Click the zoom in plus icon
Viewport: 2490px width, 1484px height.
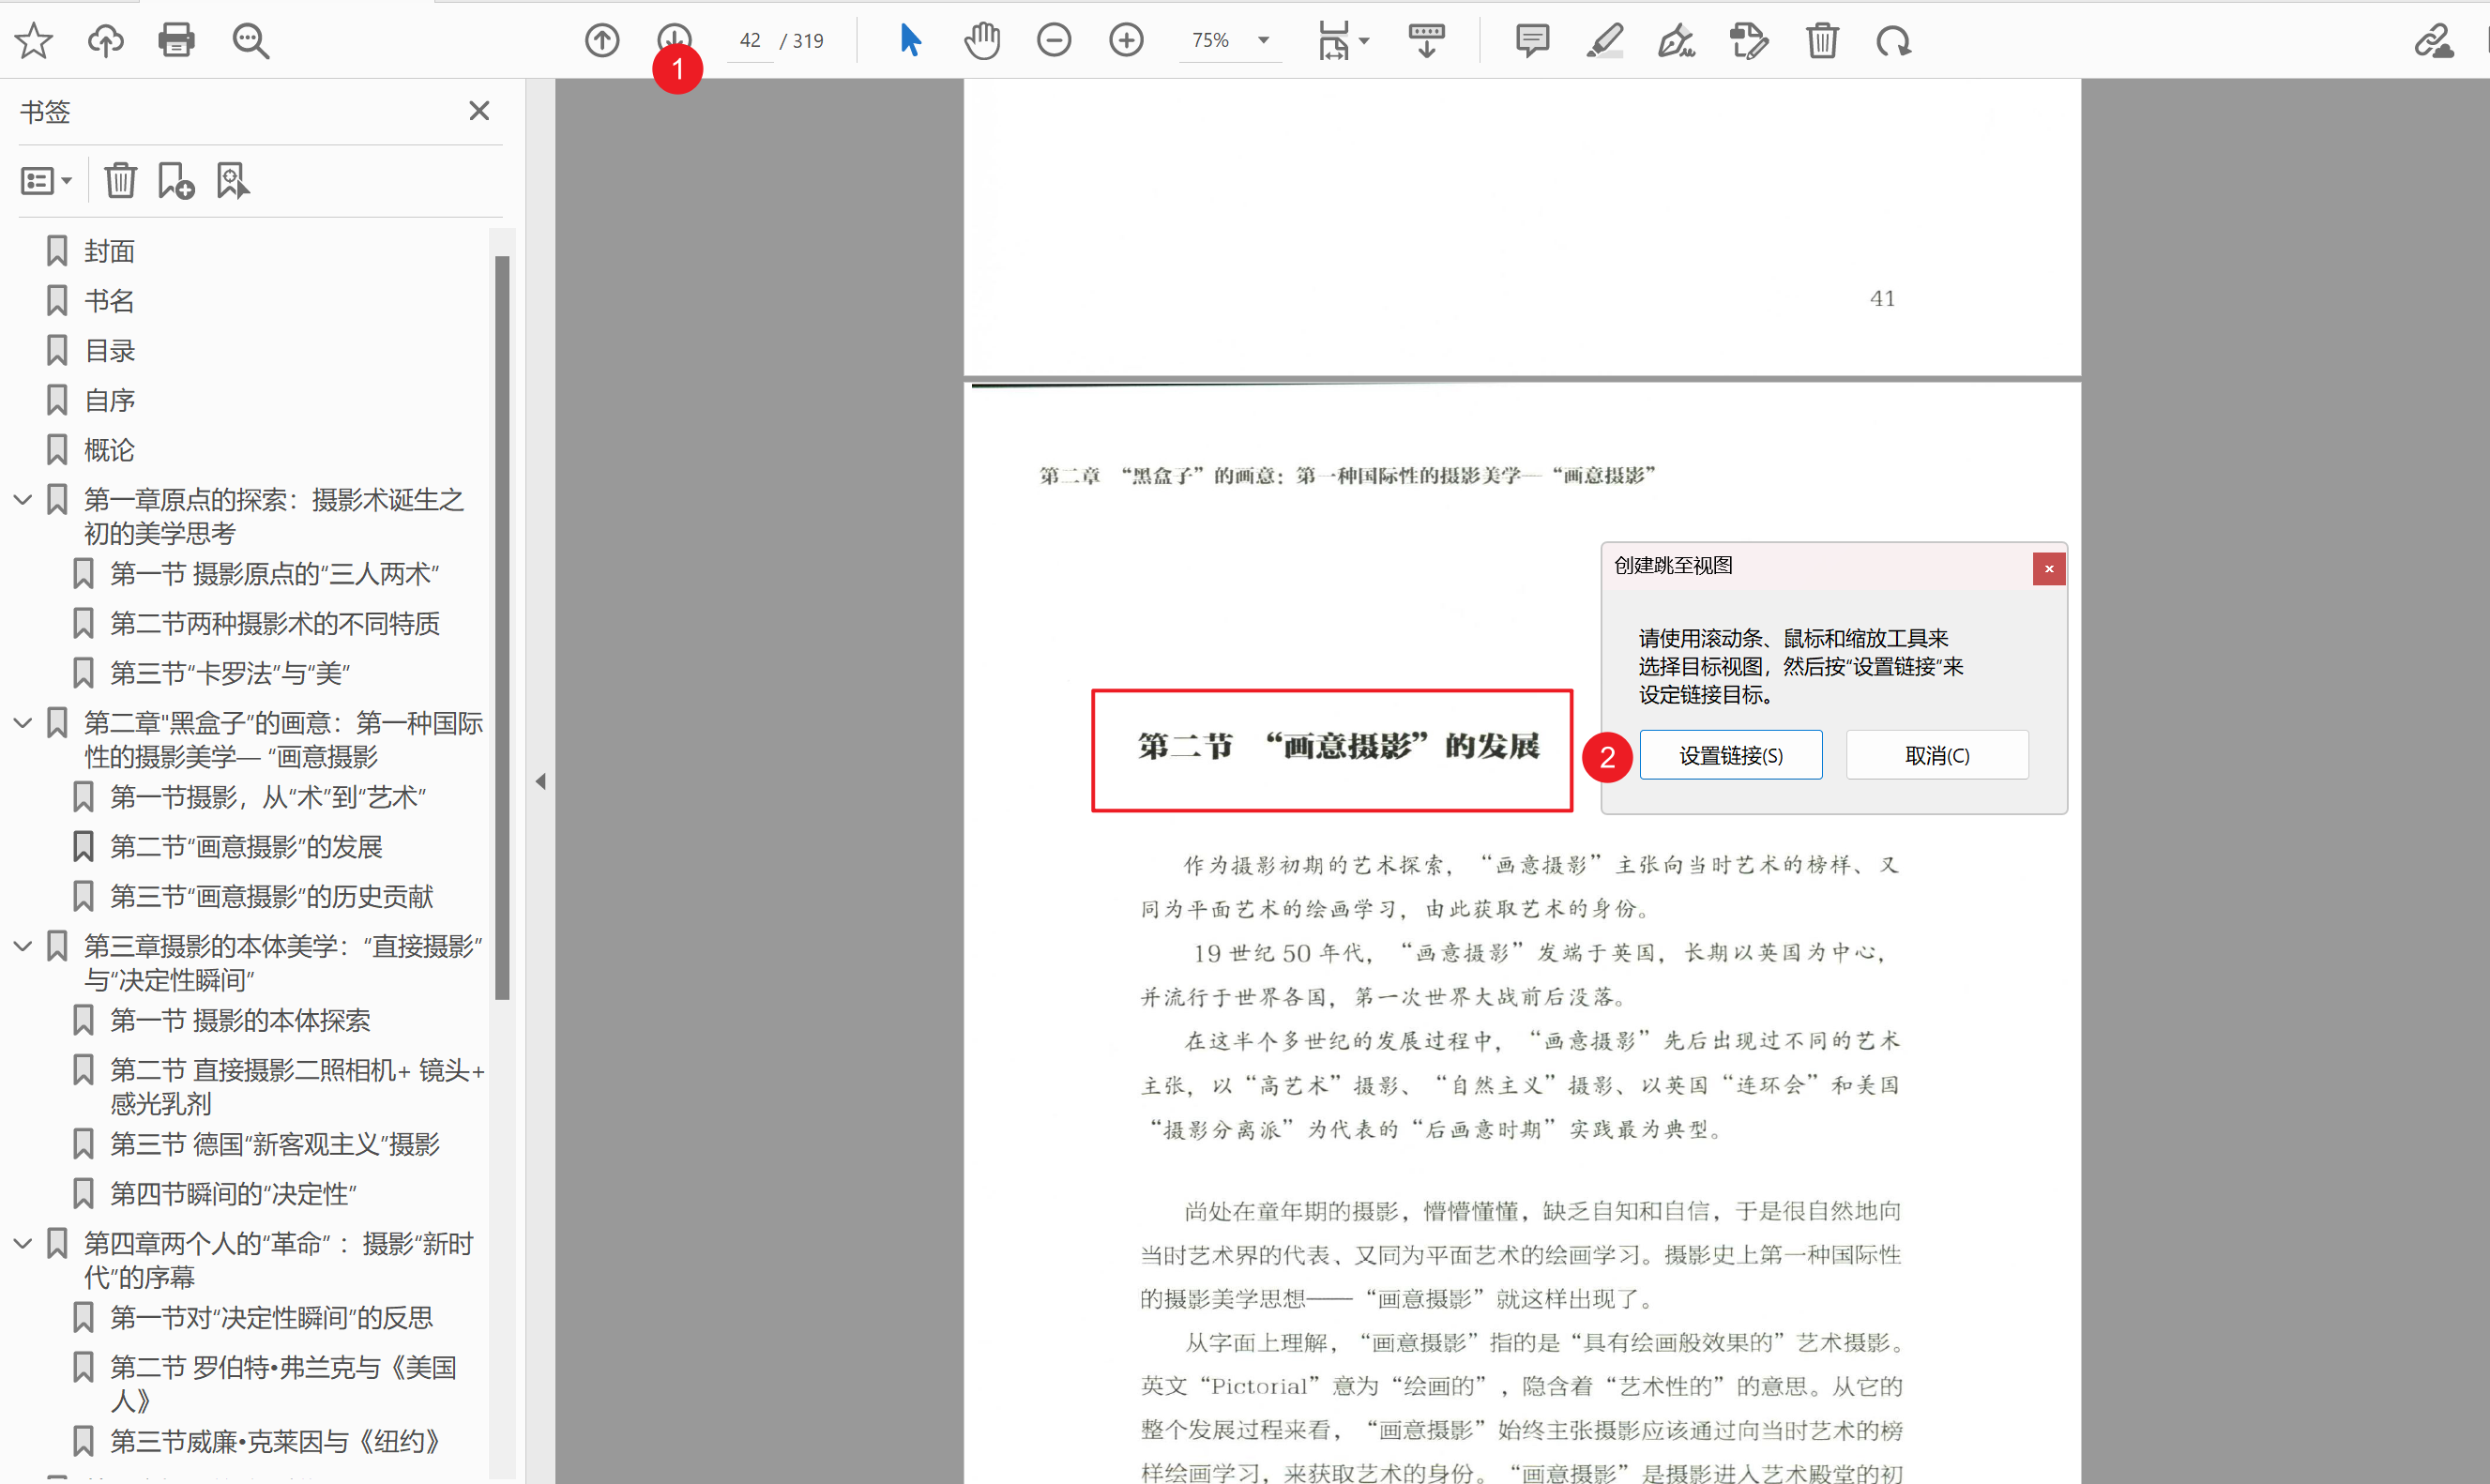1126,40
